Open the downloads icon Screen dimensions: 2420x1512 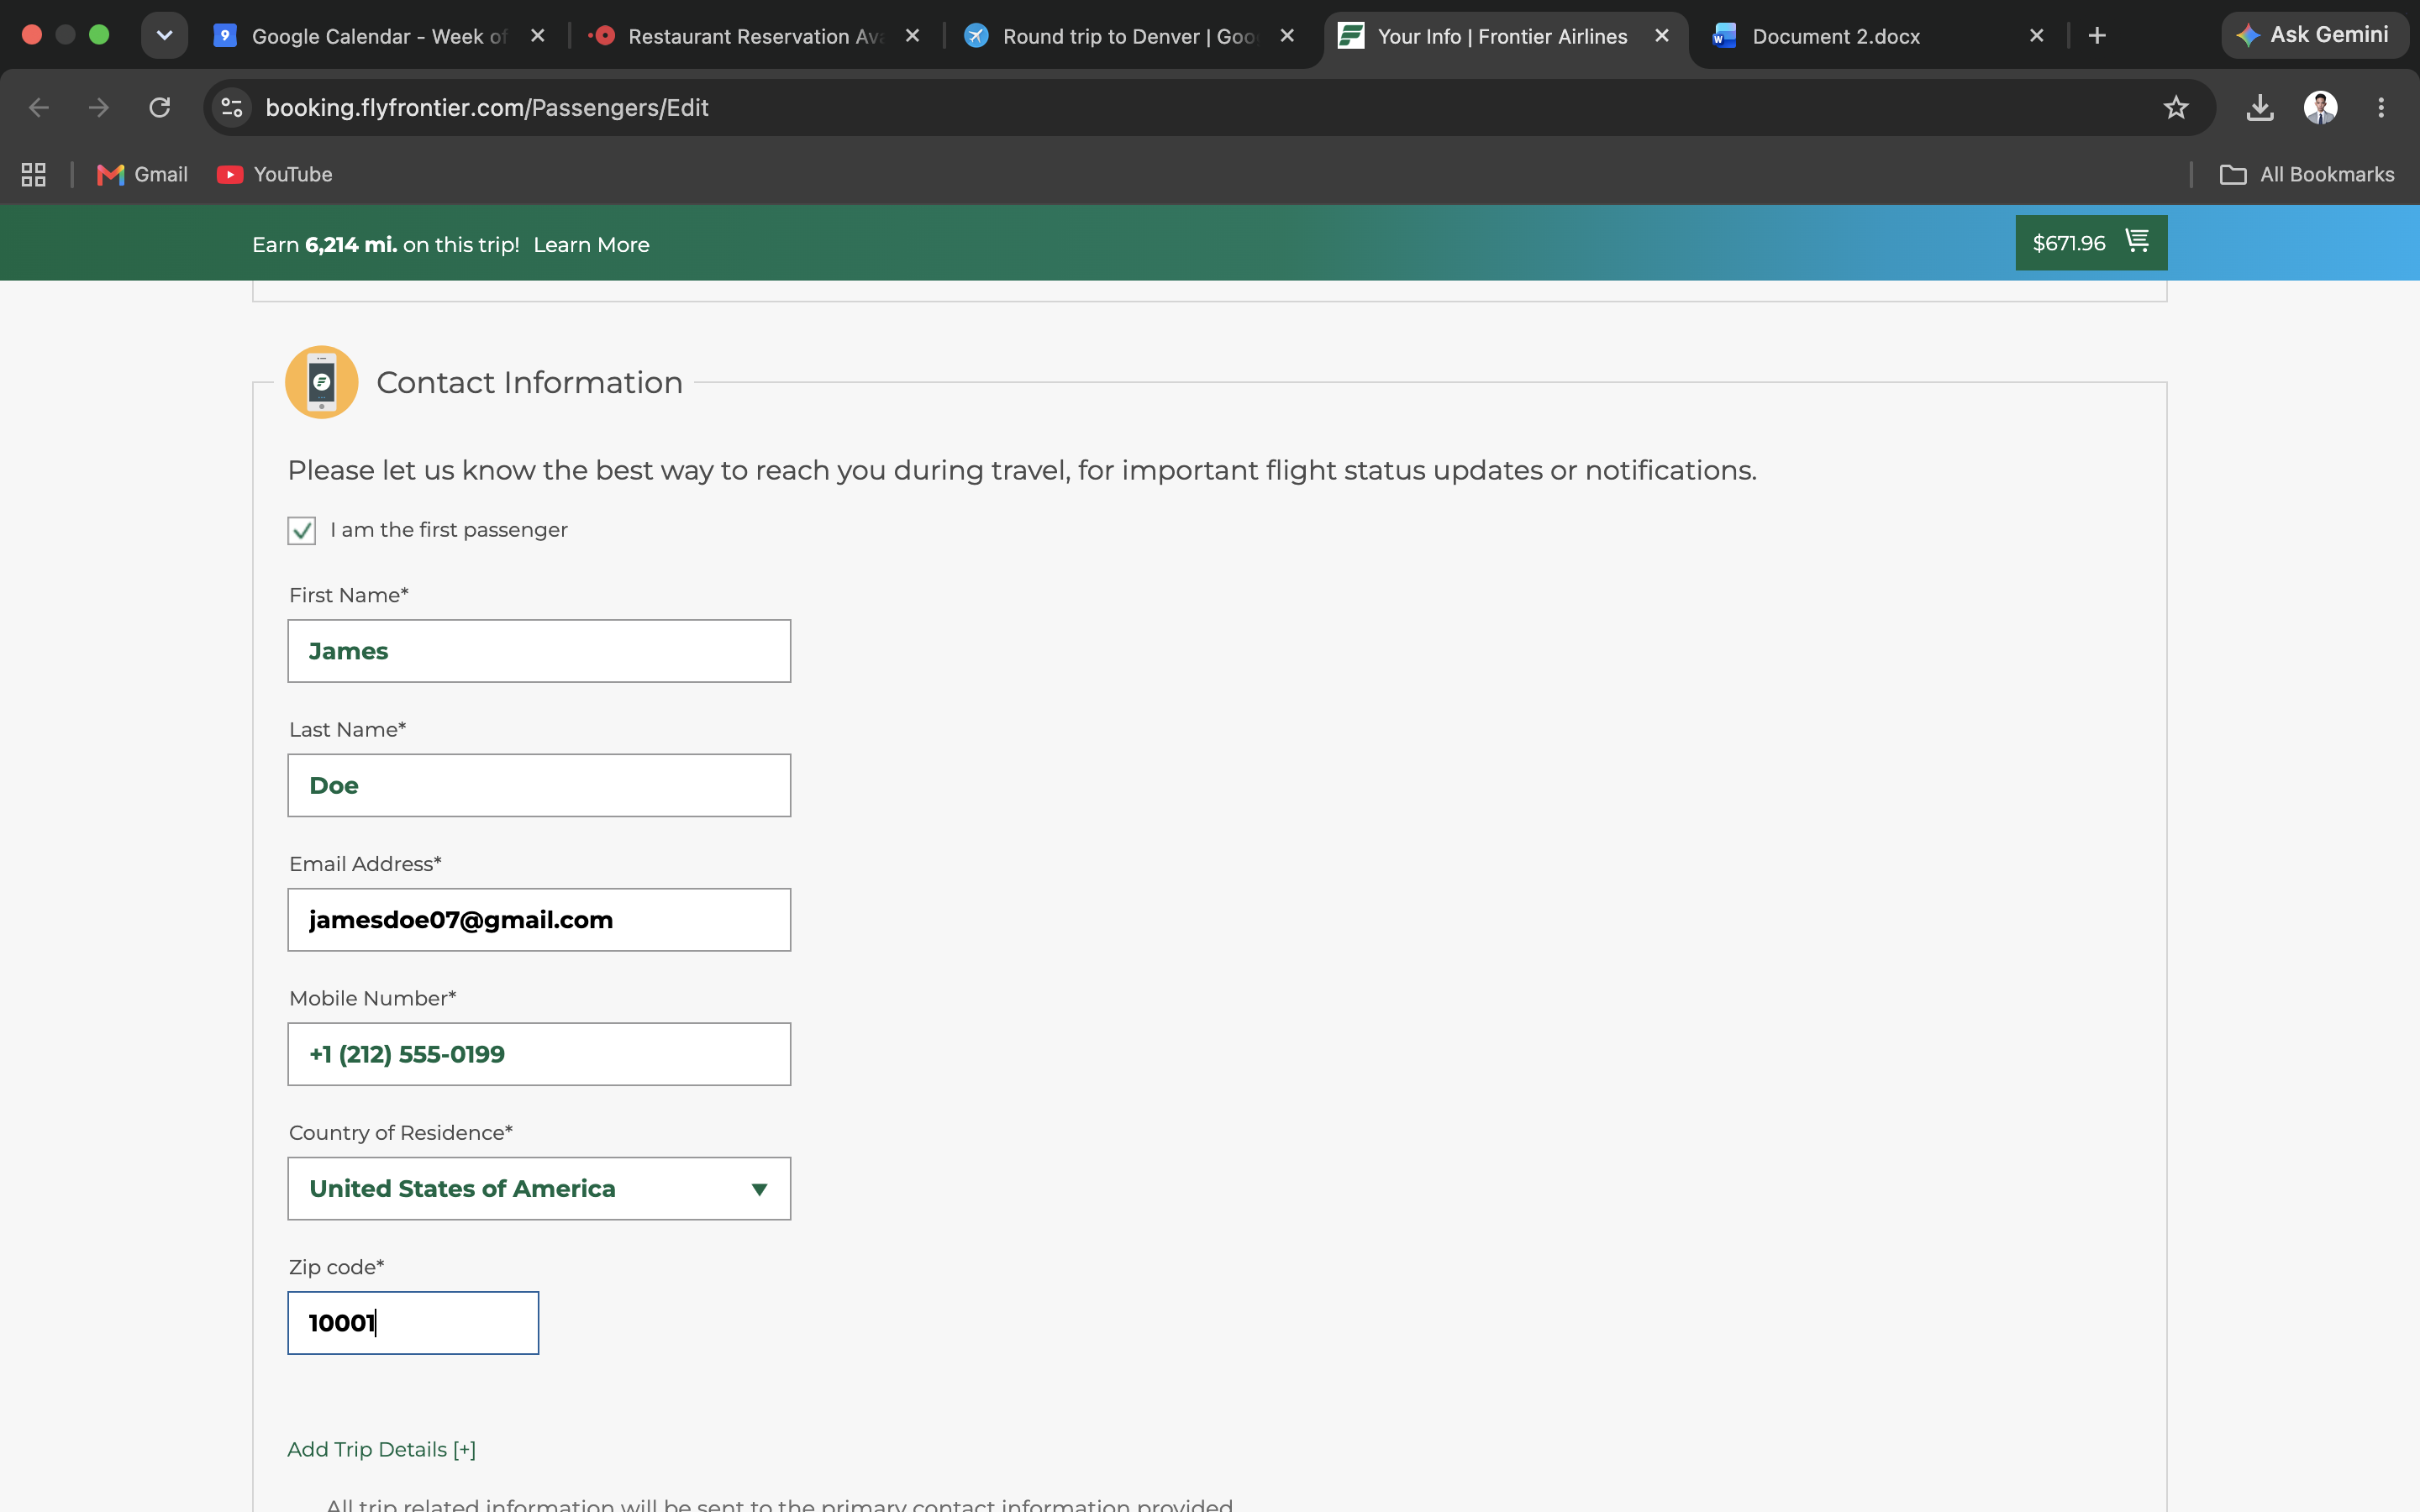point(2260,107)
